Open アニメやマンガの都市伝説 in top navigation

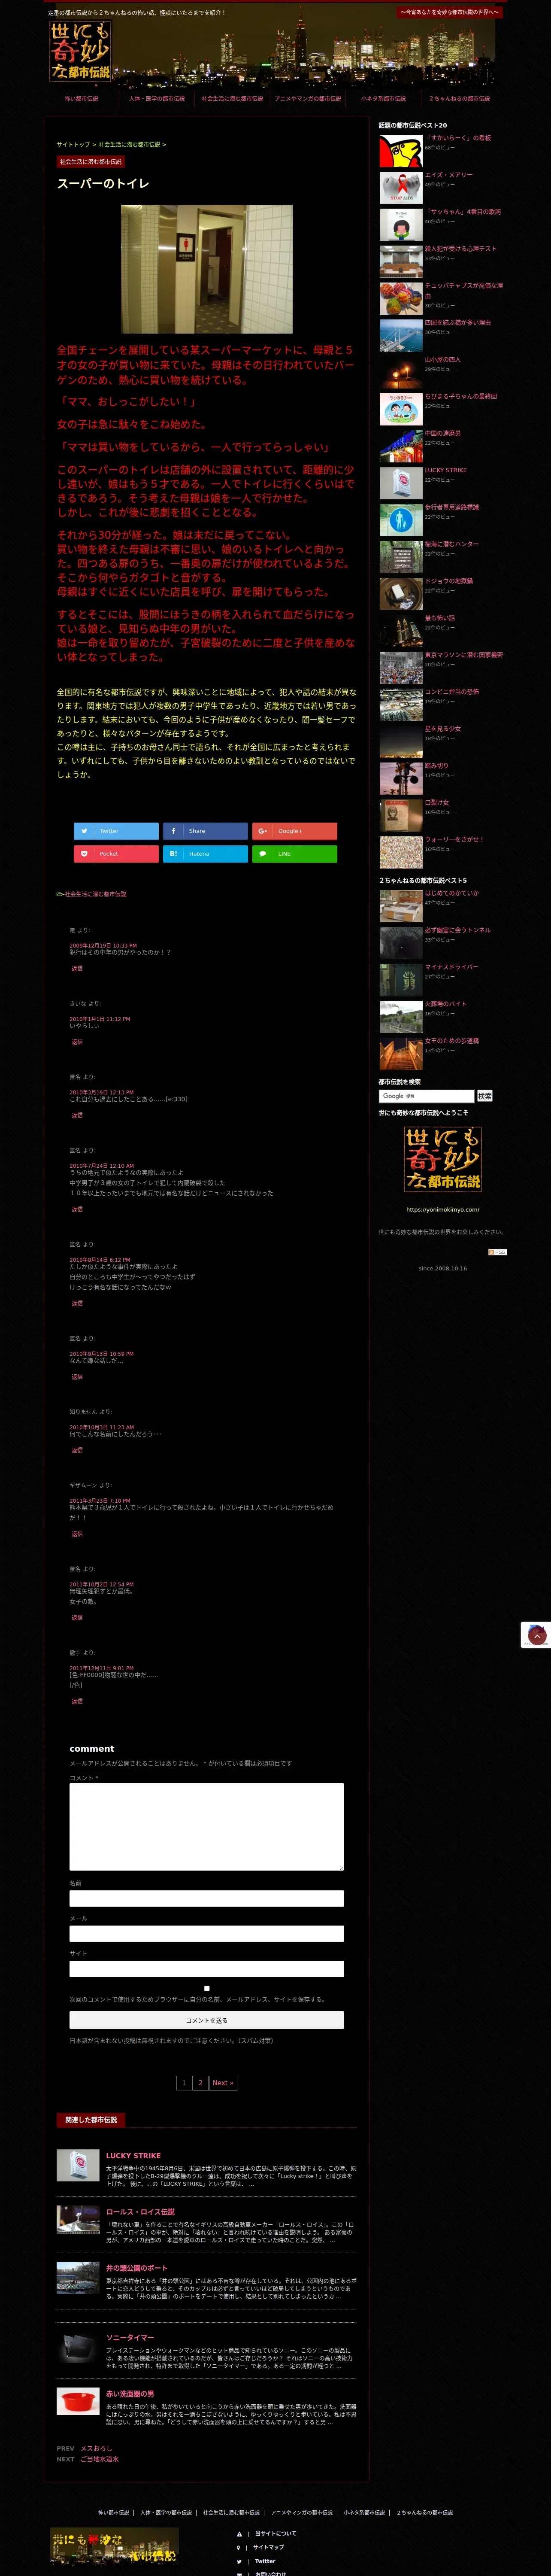click(308, 99)
